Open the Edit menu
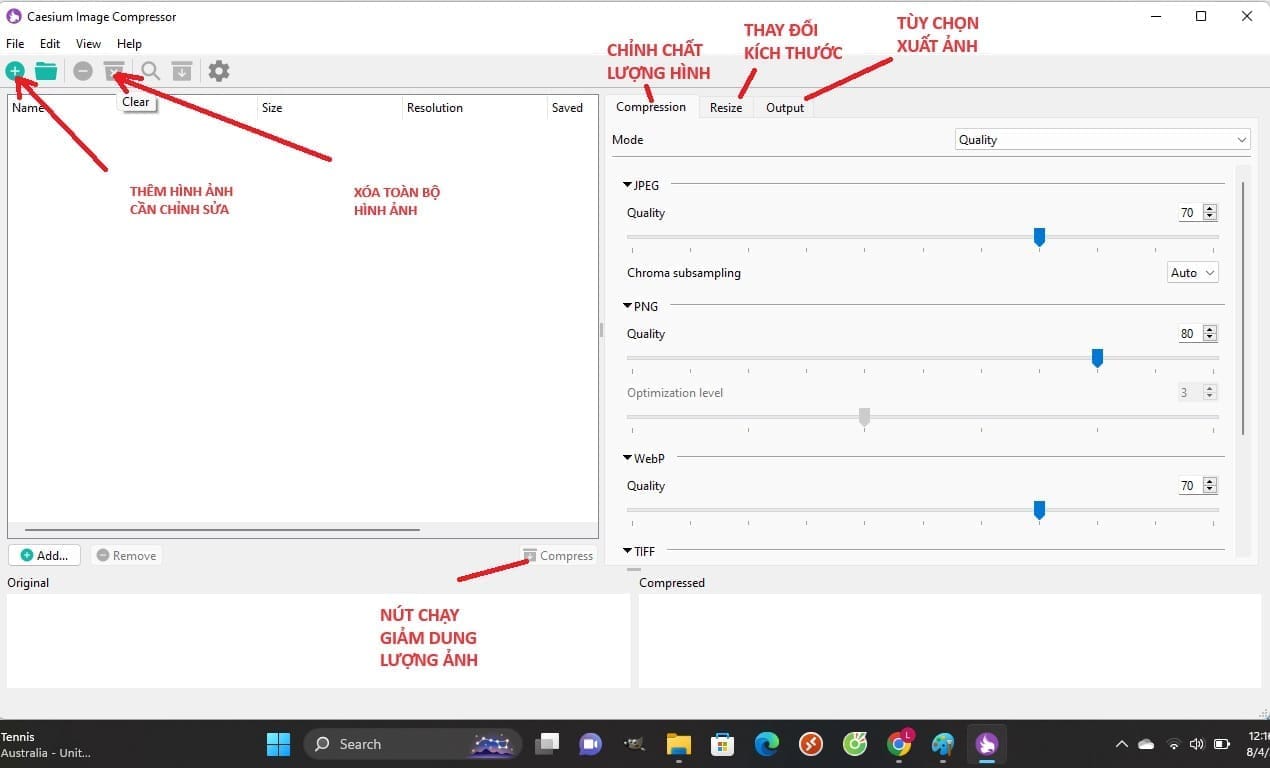The image size is (1270, 768). tap(50, 44)
